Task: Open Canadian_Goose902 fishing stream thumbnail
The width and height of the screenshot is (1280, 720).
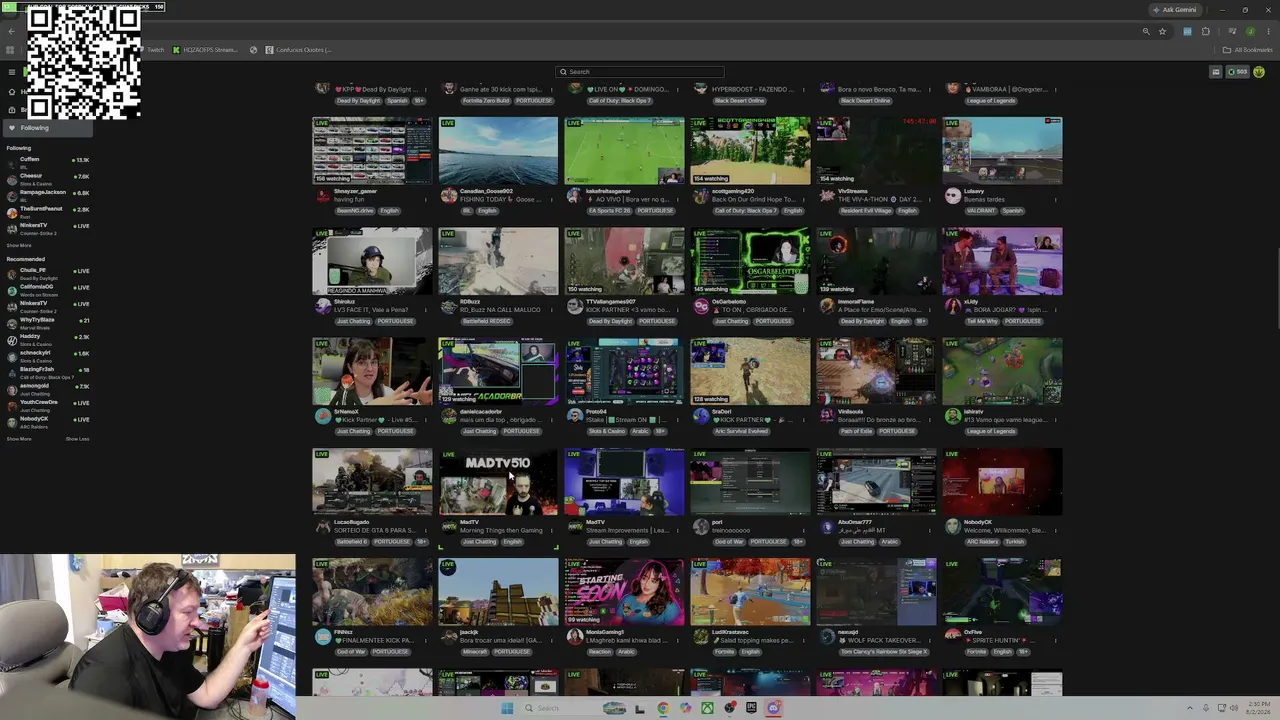Action: tap(498, 151)
